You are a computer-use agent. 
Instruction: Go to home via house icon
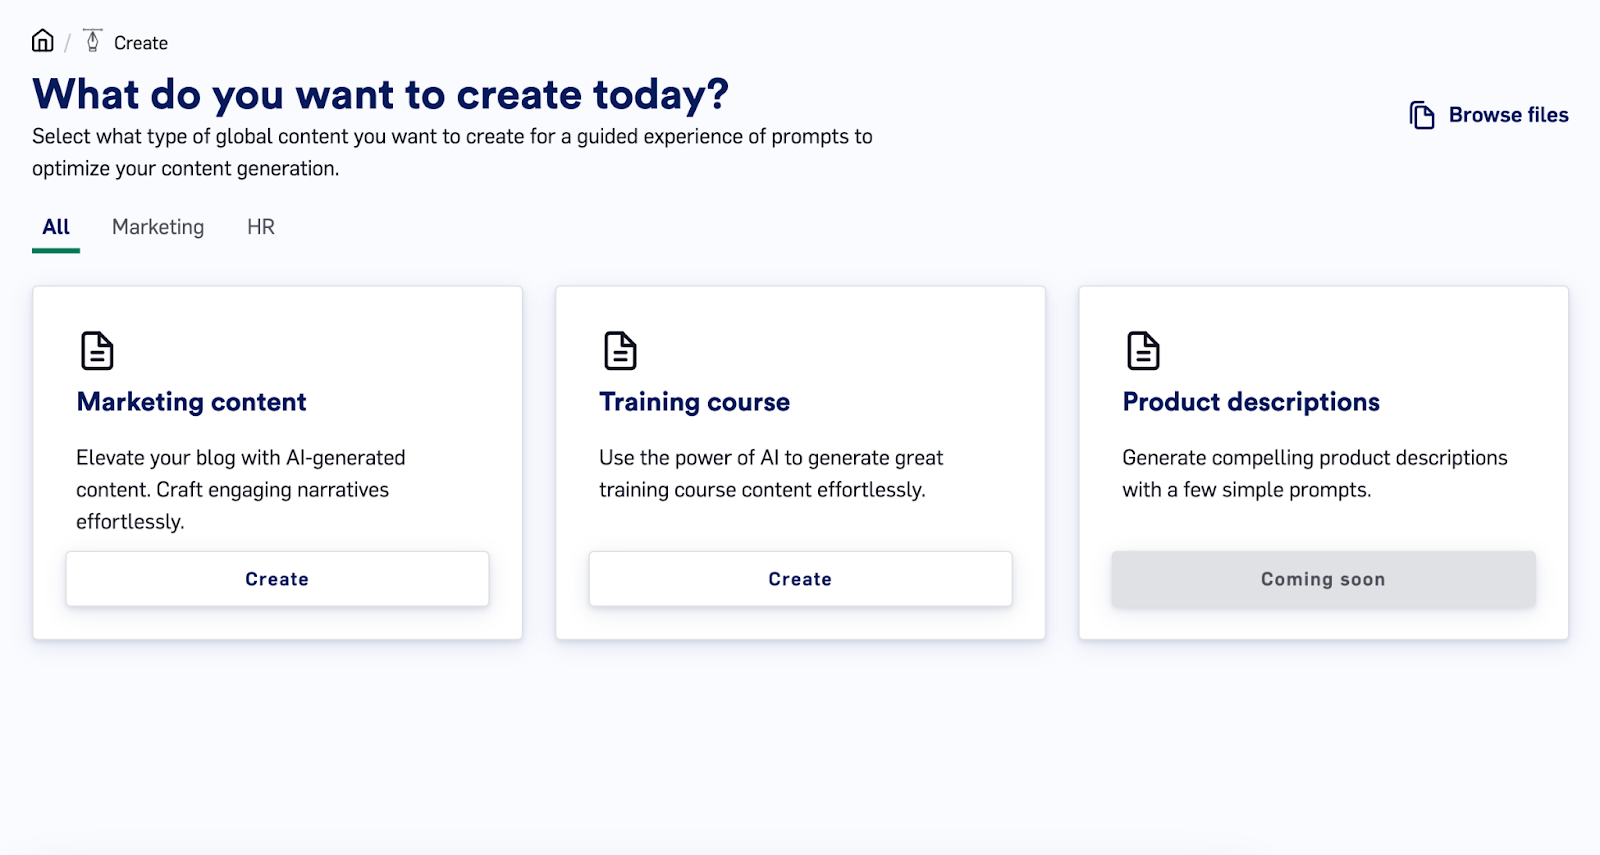click(x=43, y=41)
